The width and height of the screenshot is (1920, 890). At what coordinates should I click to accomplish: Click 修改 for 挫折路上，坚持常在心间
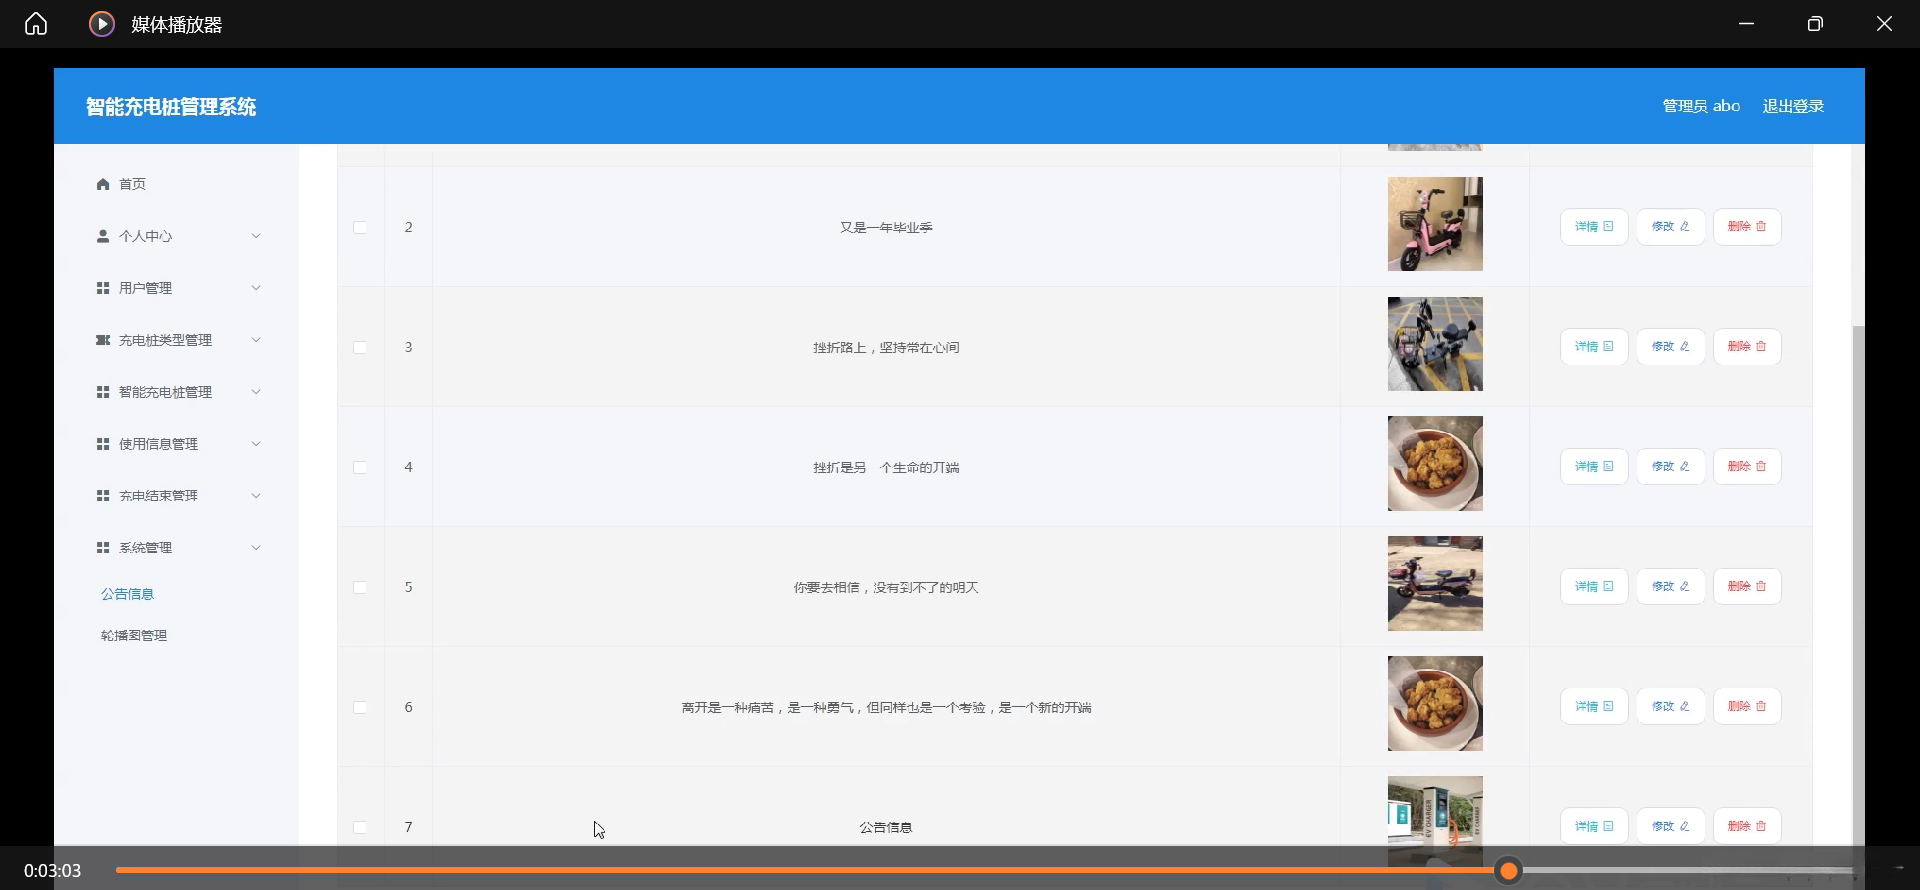coord(1670,347)
